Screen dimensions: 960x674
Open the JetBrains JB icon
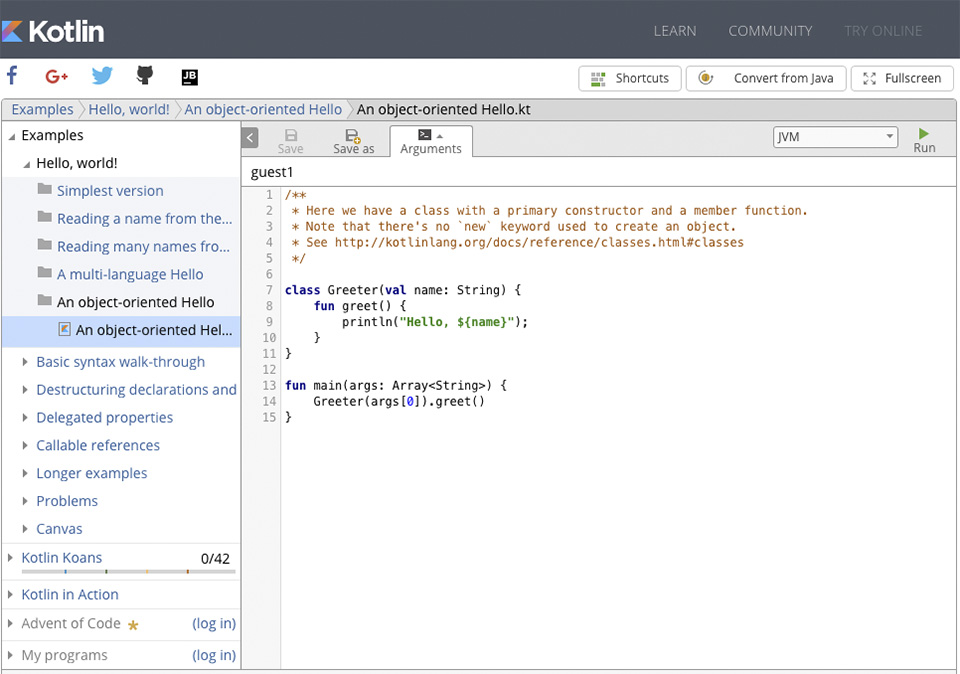tap(190, 77)
